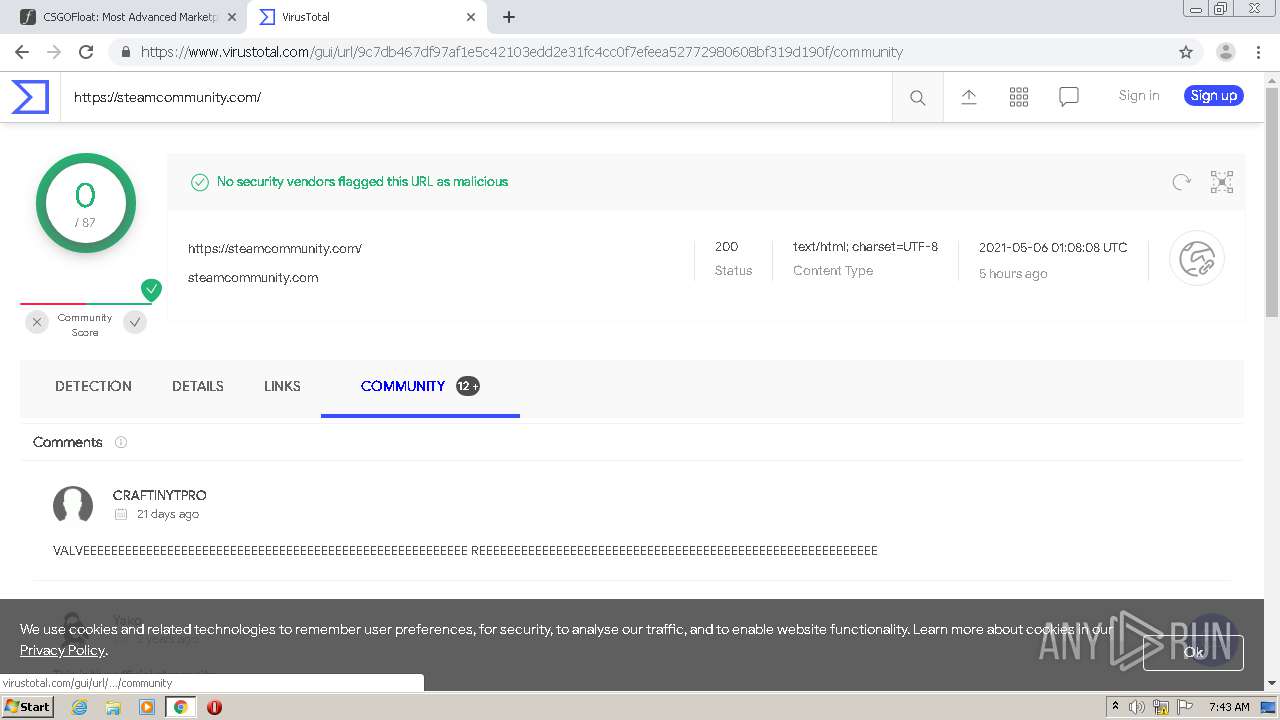
Task: Open a new Chrome tab
Action: coord(509,17)
